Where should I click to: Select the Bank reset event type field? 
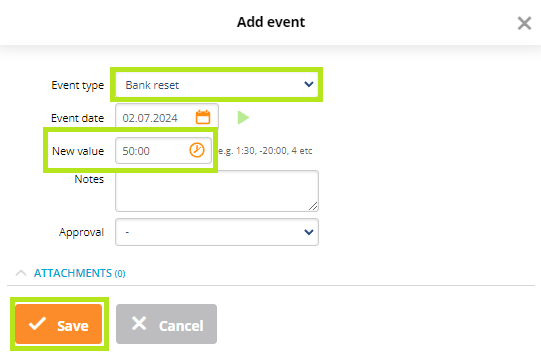coord(217,85)
